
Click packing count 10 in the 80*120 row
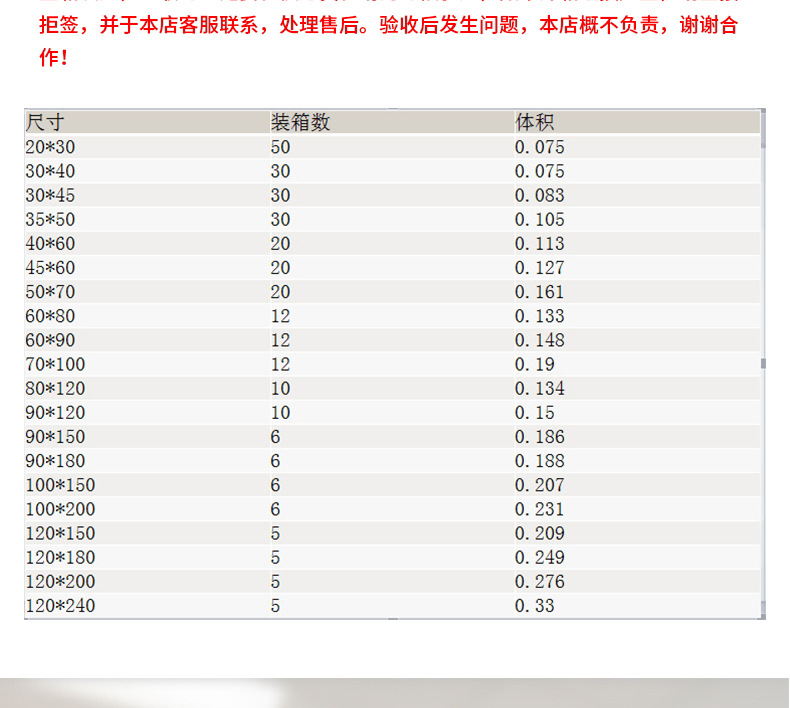tap(280, 388)
